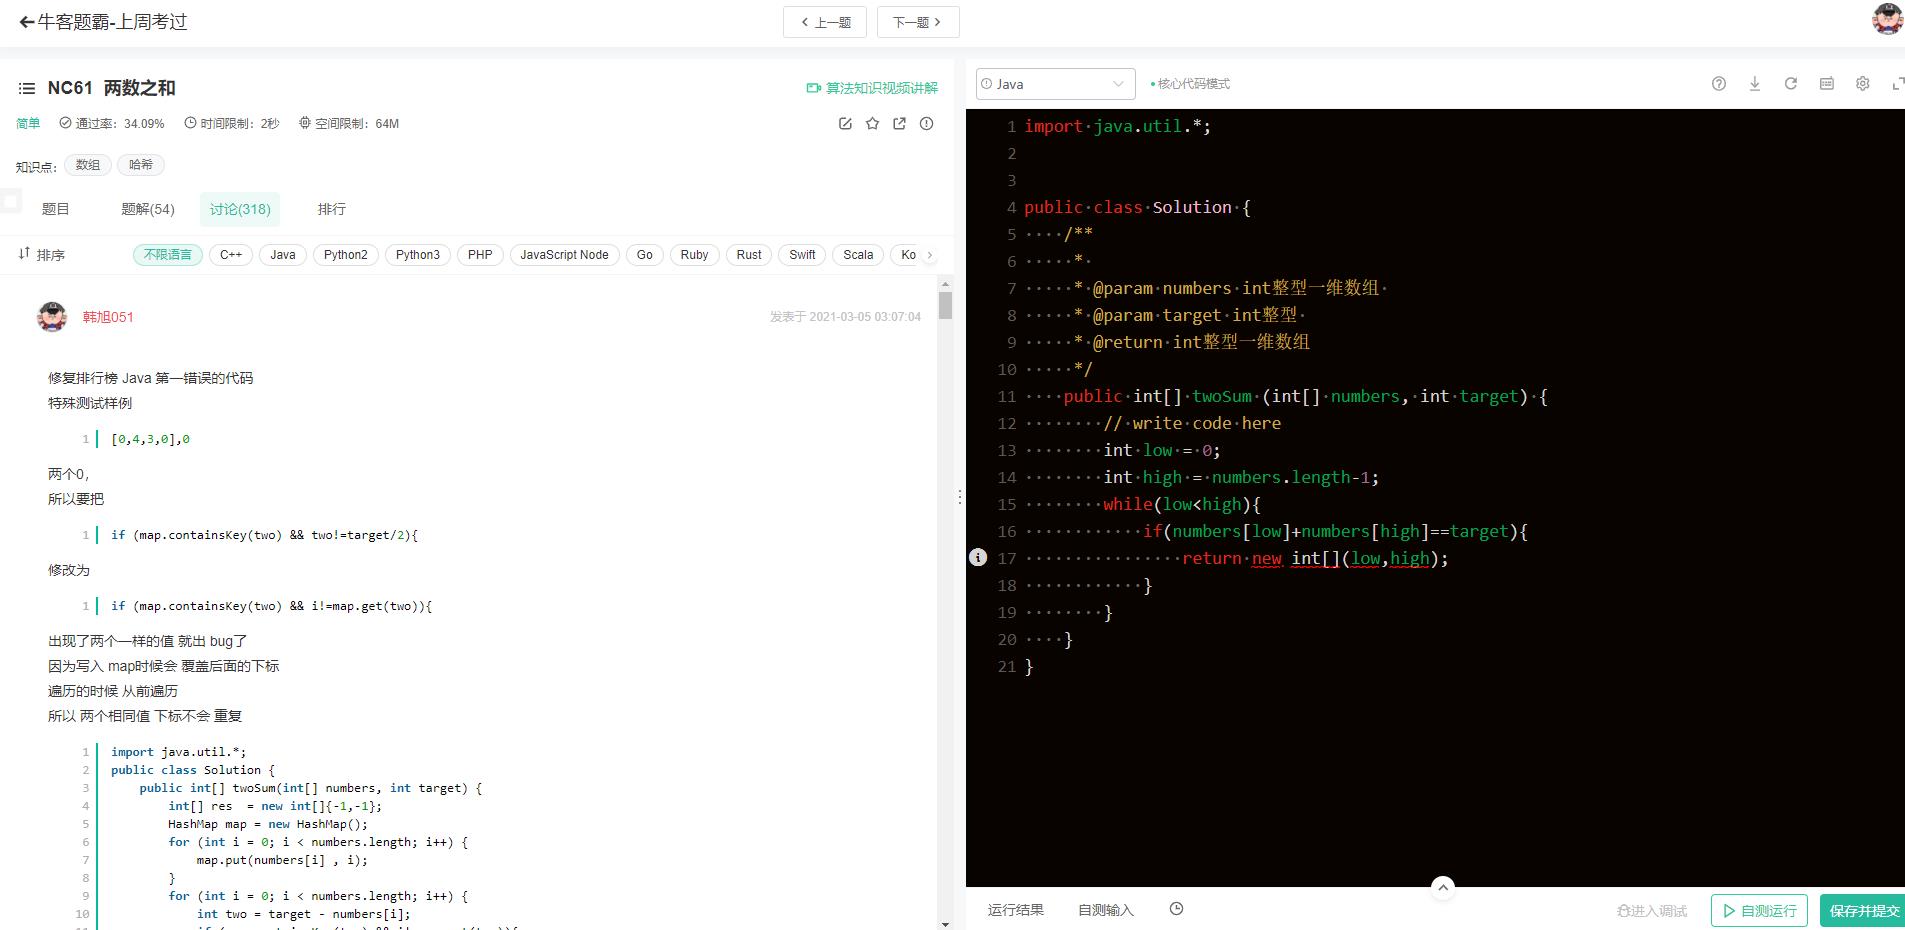The width and height of the screenshot is (1905, 930).
Task: Open the Java language dropdown
Action: (1055, 84)
